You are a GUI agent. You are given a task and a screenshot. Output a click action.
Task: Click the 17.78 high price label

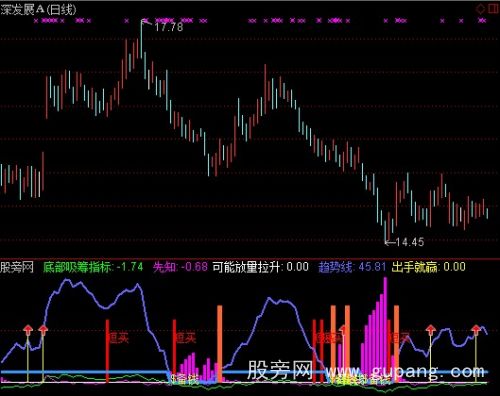click(x=169, y=27)
